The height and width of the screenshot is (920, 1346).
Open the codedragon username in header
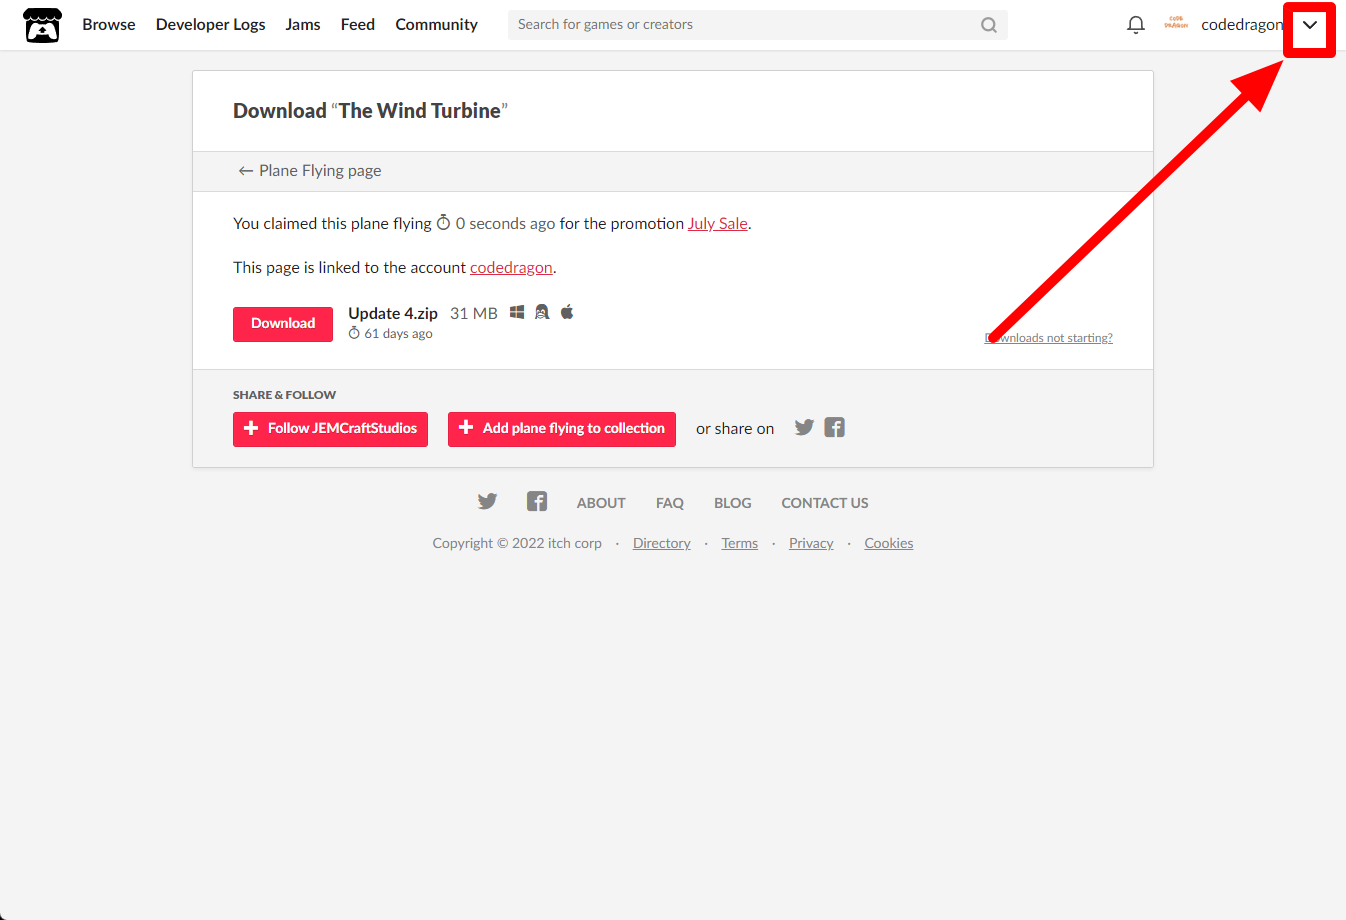1242,25
